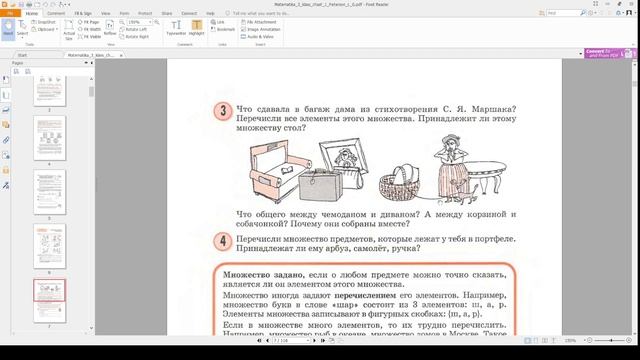Viewport: 640px width, 360px height.
Task: Insert a File Attachment
Action: [258, 22]
